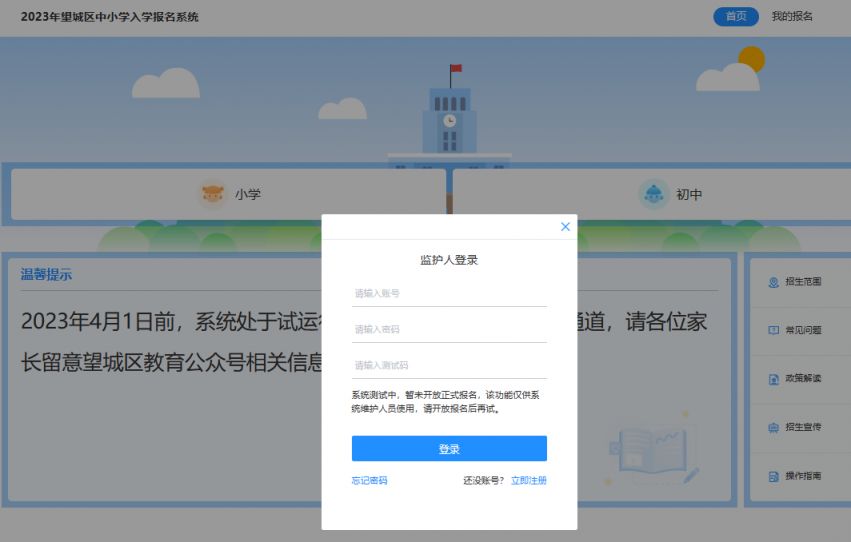Click the 政策解读 policy document icon
The width and height of the screenshot is (851, 542).
coord(773,379)
